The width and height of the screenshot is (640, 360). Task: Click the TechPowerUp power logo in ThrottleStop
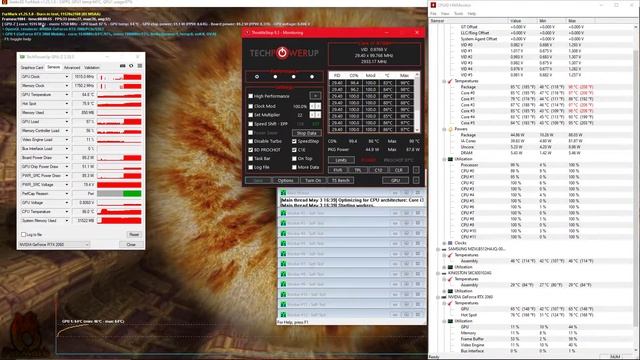pos(282,53)
